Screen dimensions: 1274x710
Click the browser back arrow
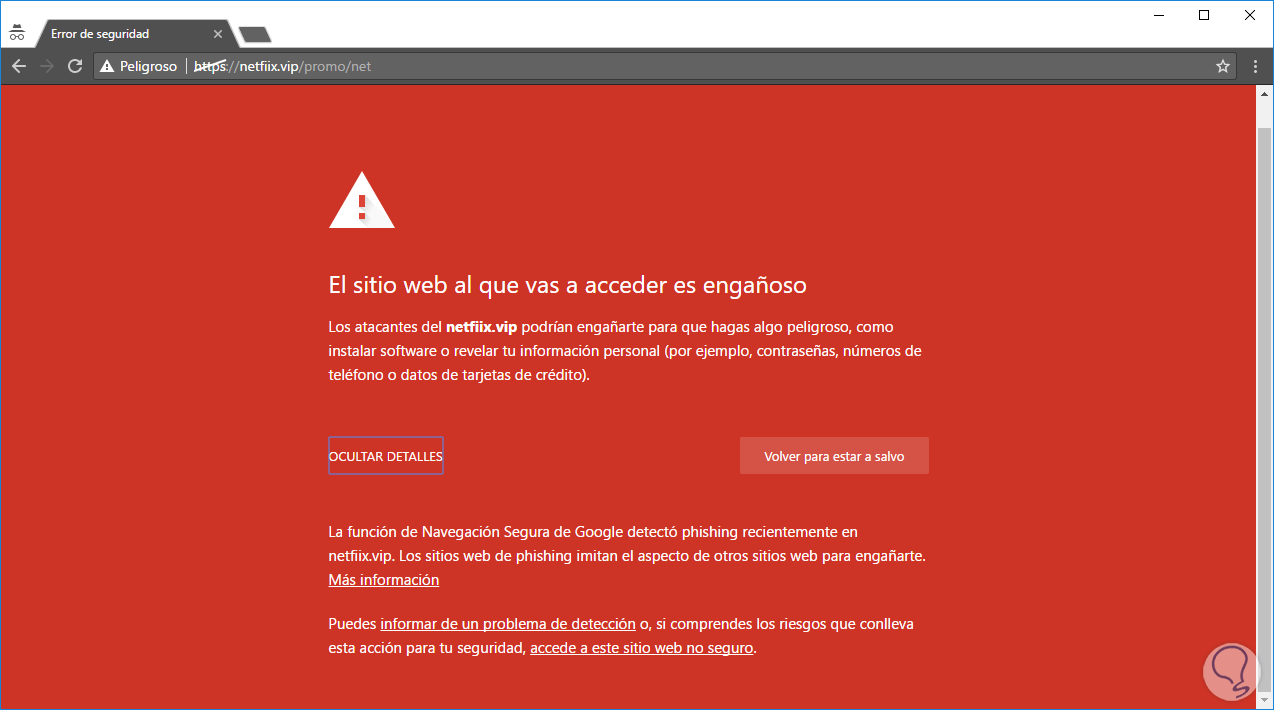tap(19, 66)
